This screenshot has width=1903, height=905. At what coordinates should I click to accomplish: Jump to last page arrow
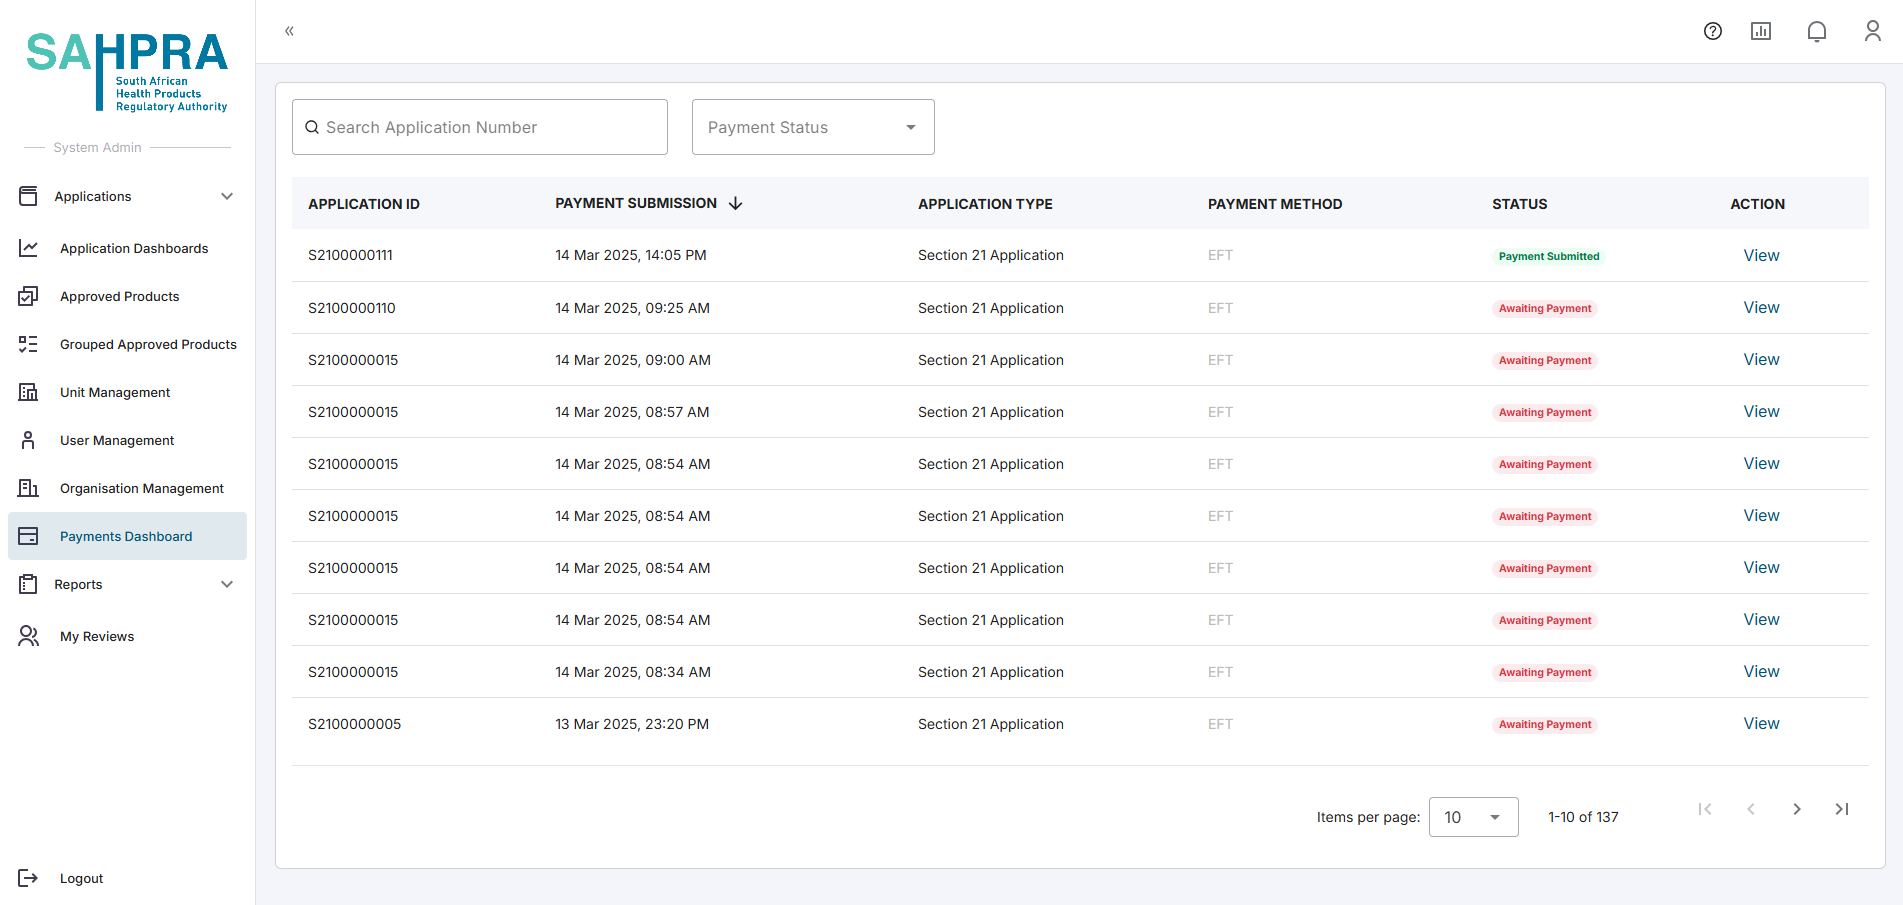coord(1841,809)
